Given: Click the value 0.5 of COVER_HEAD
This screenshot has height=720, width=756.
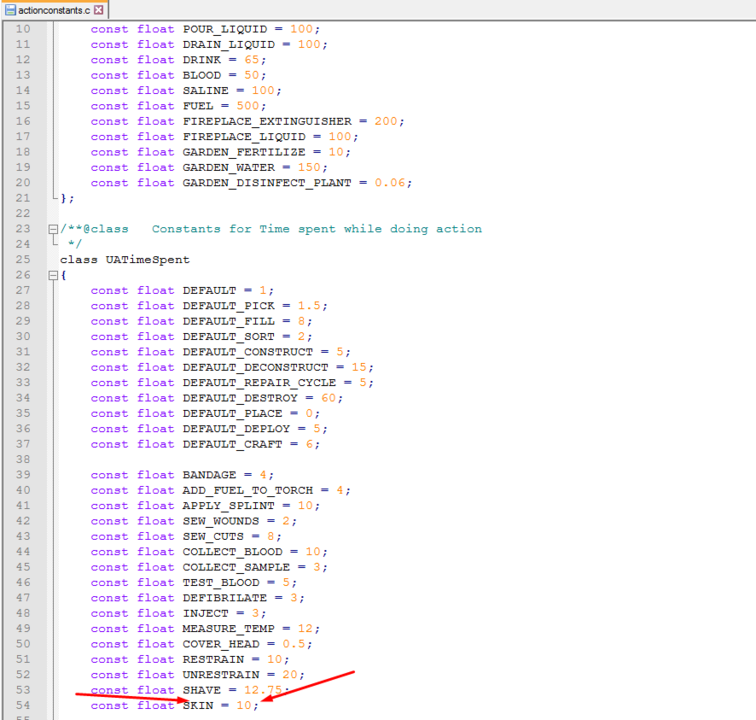Looking at the screenshot, I should pos(294,644).
